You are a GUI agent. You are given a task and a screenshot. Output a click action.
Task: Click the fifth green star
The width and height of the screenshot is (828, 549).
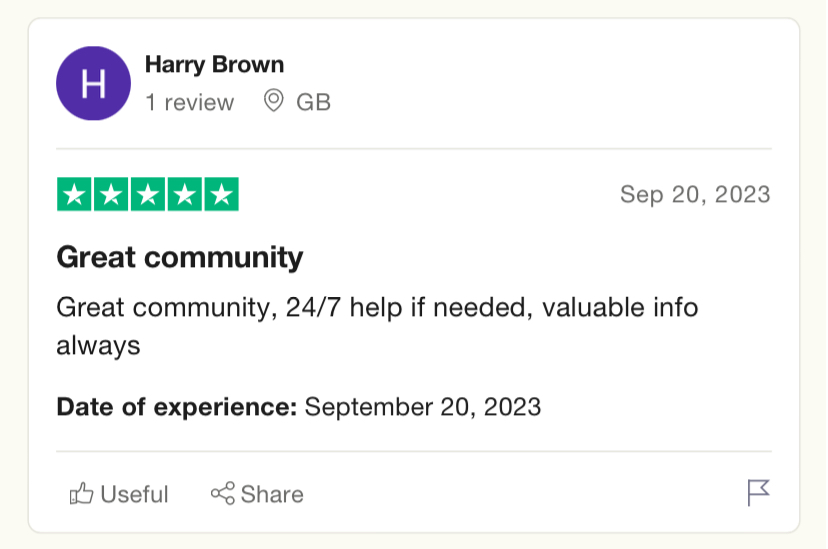pyautogui.click(x=222, y=194)
